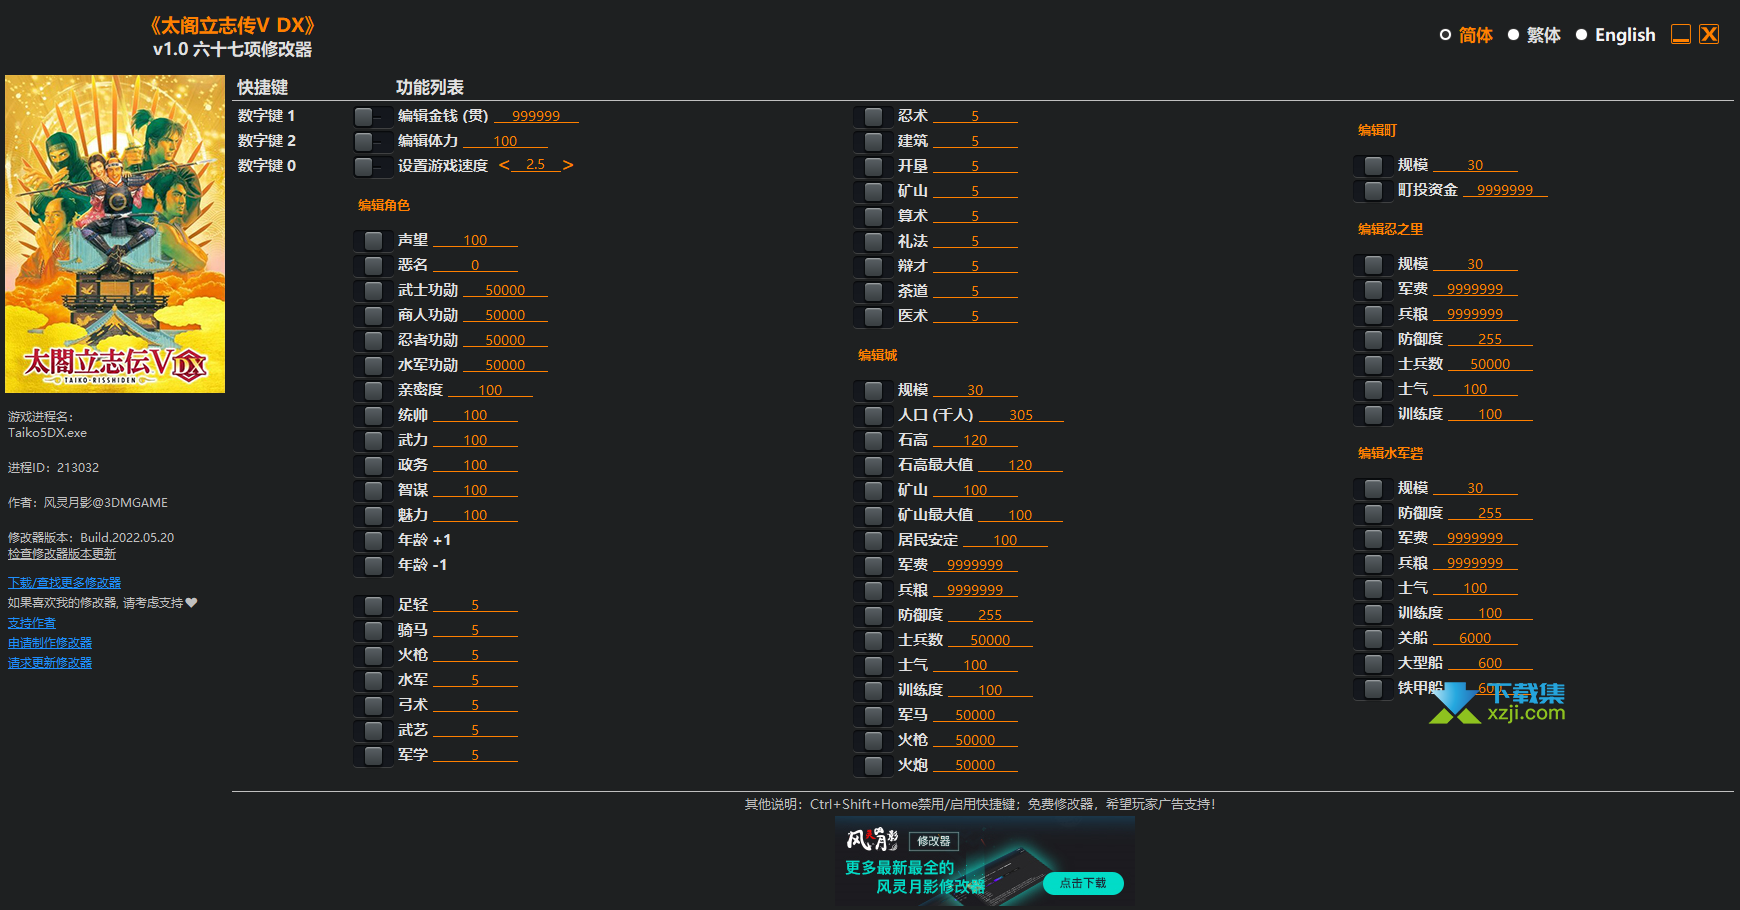Enable the 忍者功勋 checkbox
Viewport: 1740px width, 910px height.
tap(372, 340)
